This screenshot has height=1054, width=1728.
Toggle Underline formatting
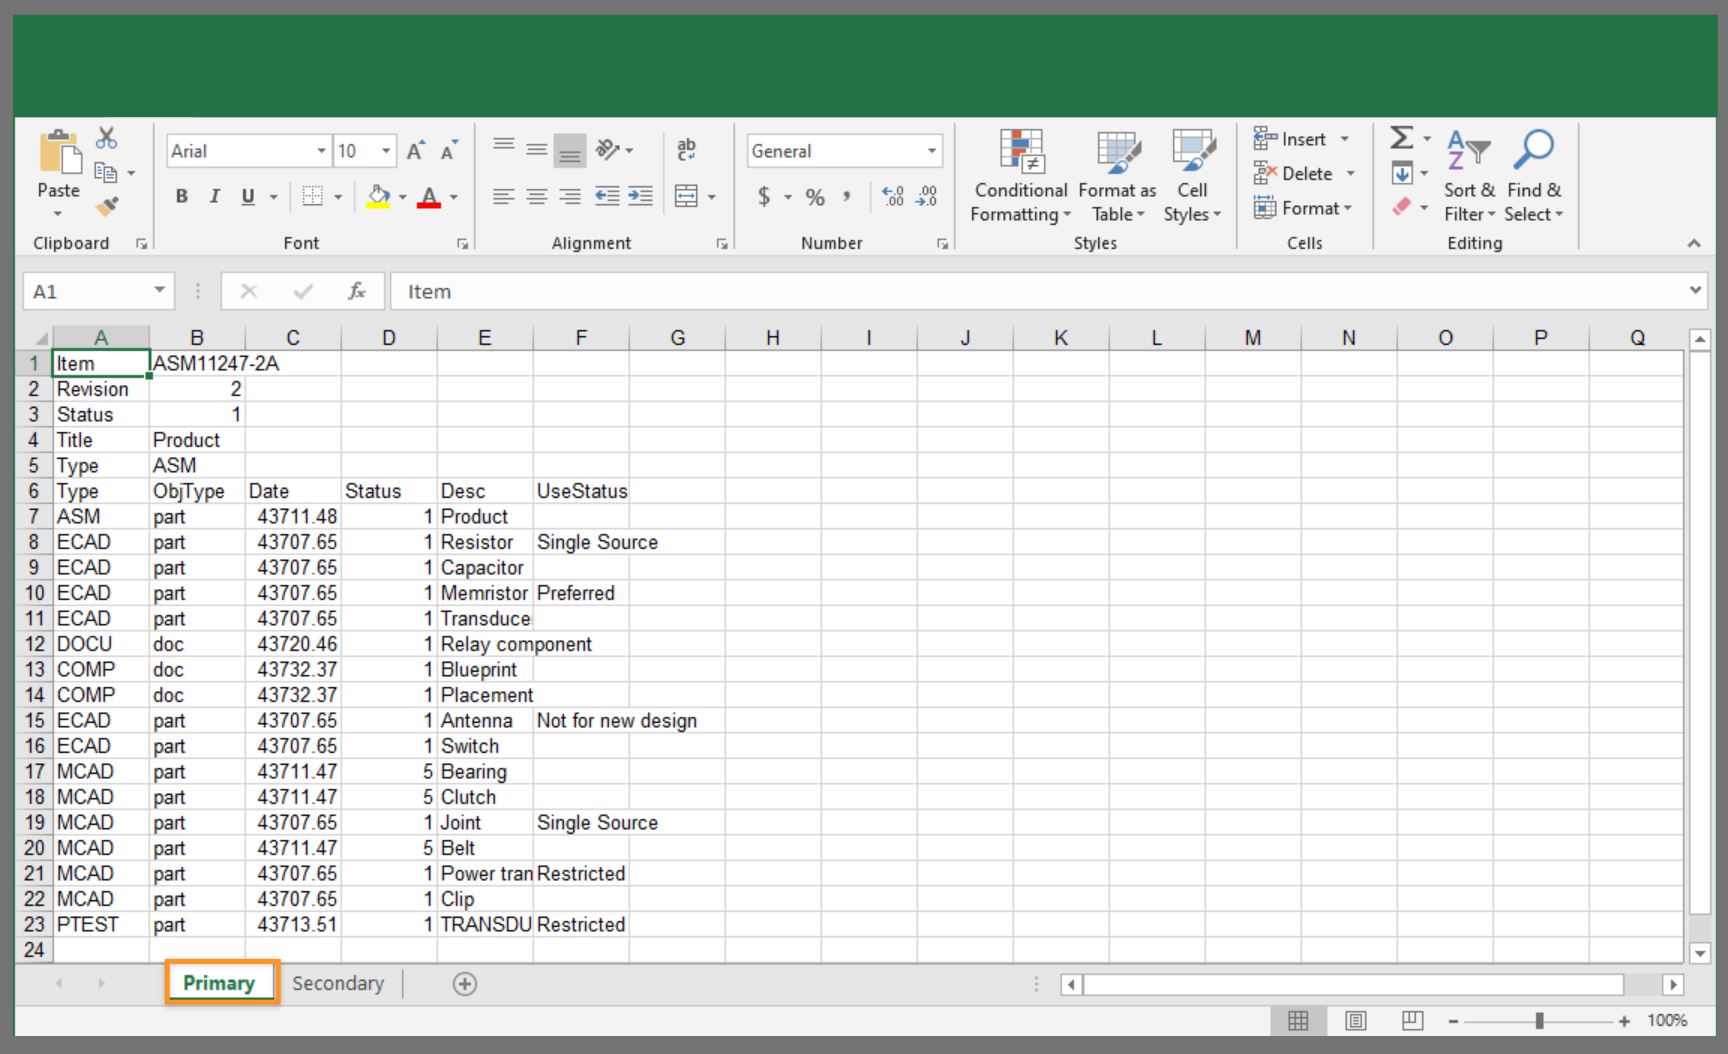(x=248, y=196)
